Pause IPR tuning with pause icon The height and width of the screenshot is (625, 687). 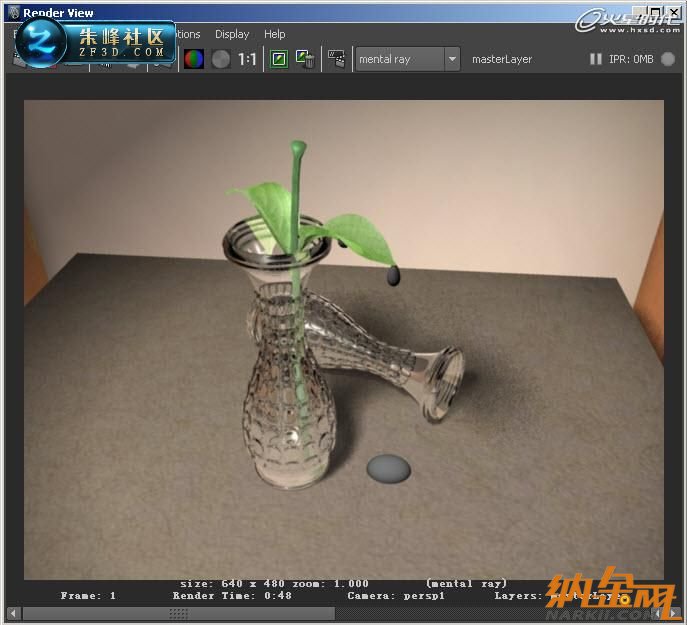(595, 59)
